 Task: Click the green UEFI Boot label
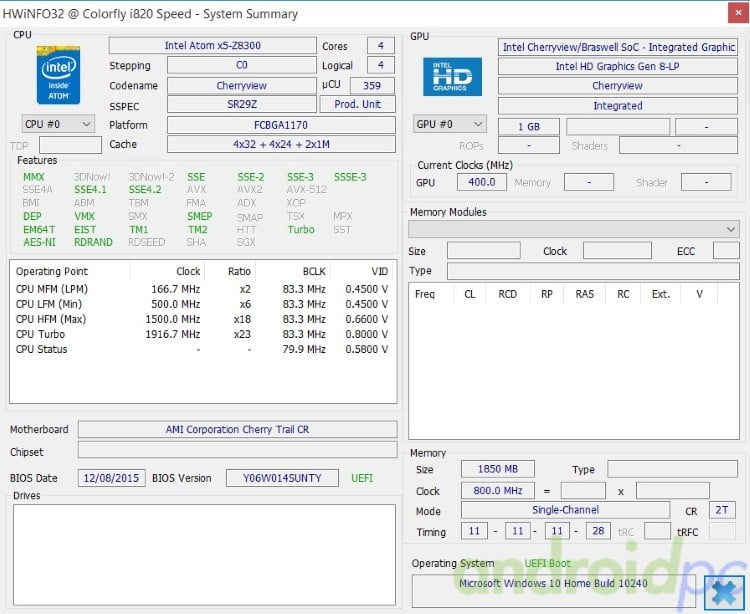[548, 563]
